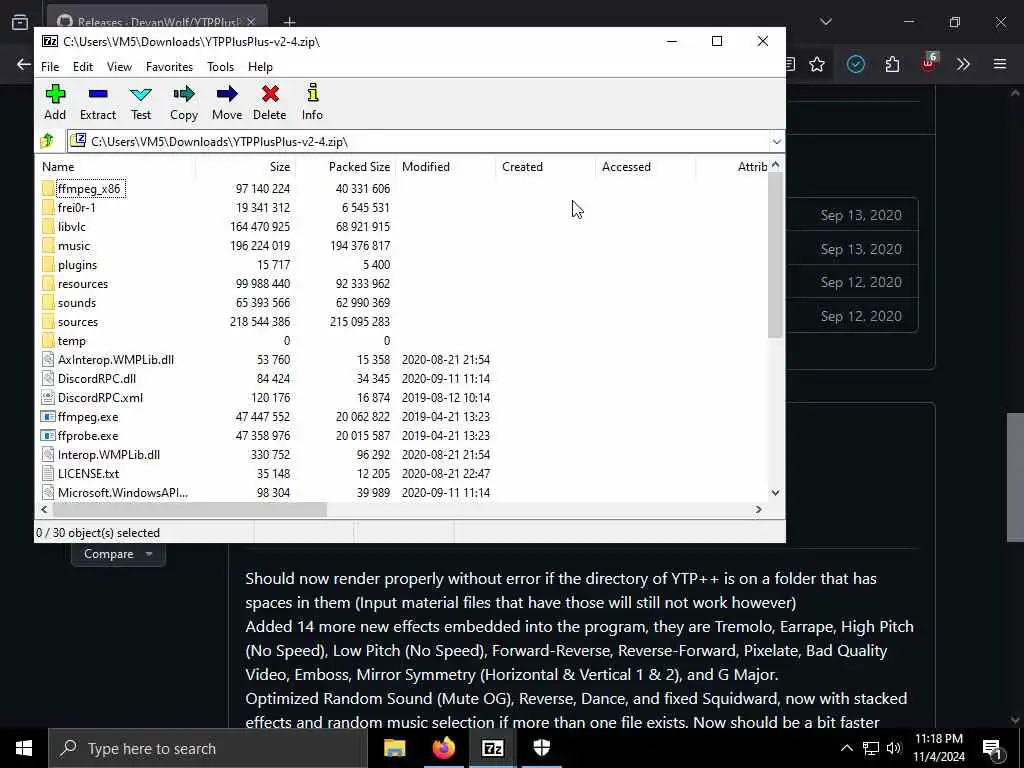Select AxInterop.WMPLib.dll file
The height and width of the screenshot is (768, 1024).
116,360
